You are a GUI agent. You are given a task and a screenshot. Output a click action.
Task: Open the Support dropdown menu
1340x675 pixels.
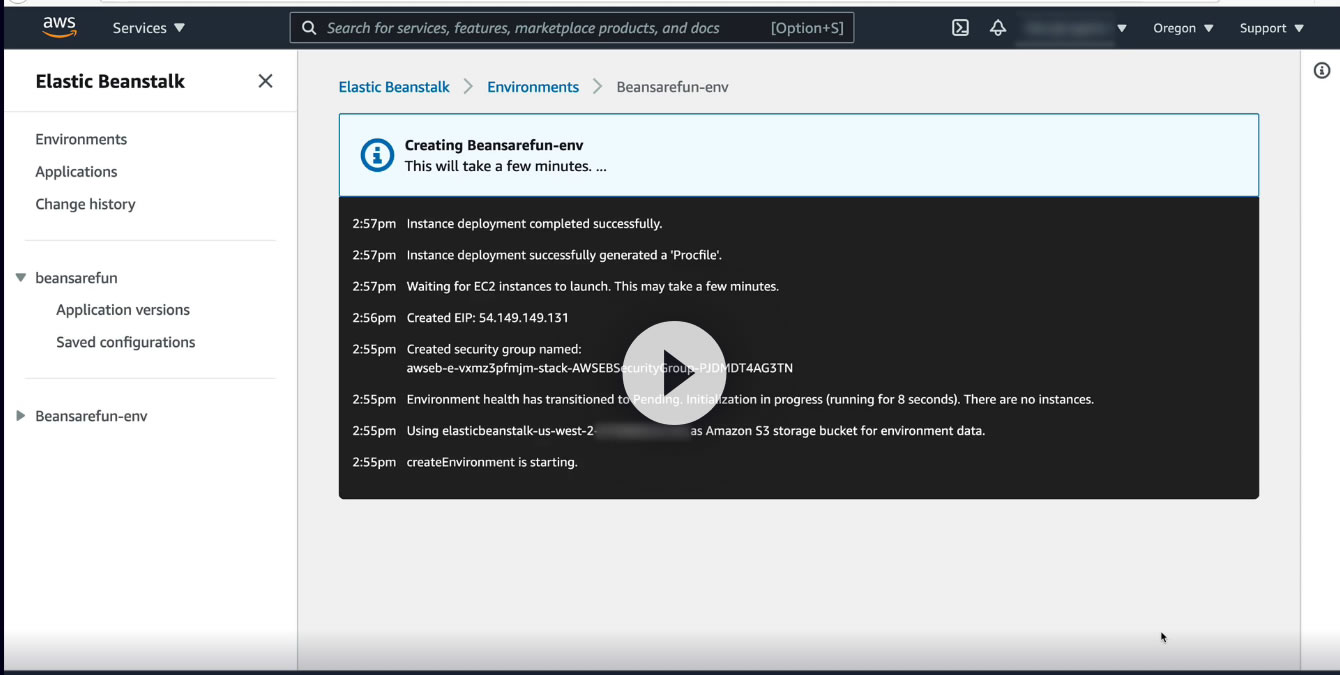click(x=1271, y=28)
